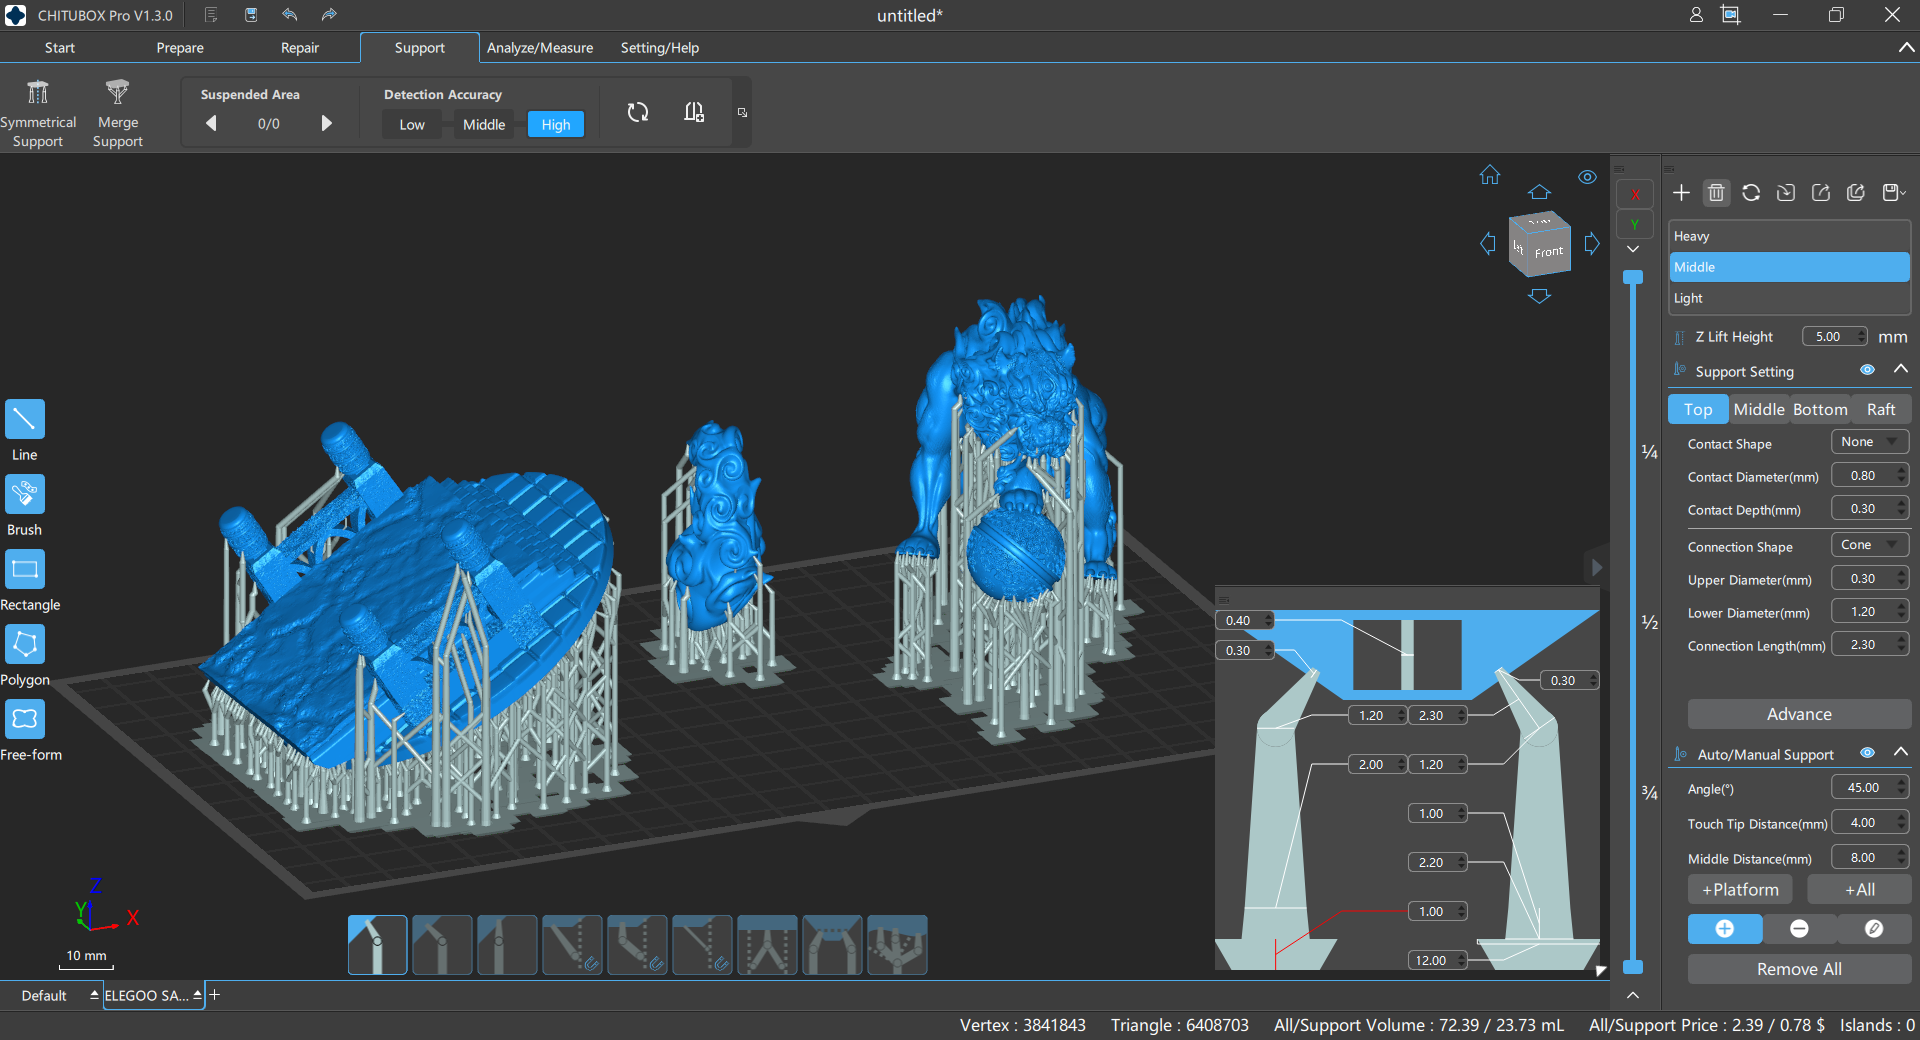Select the remove support mode button
Screen dimensions: 1920x1040
[1799, 929]
